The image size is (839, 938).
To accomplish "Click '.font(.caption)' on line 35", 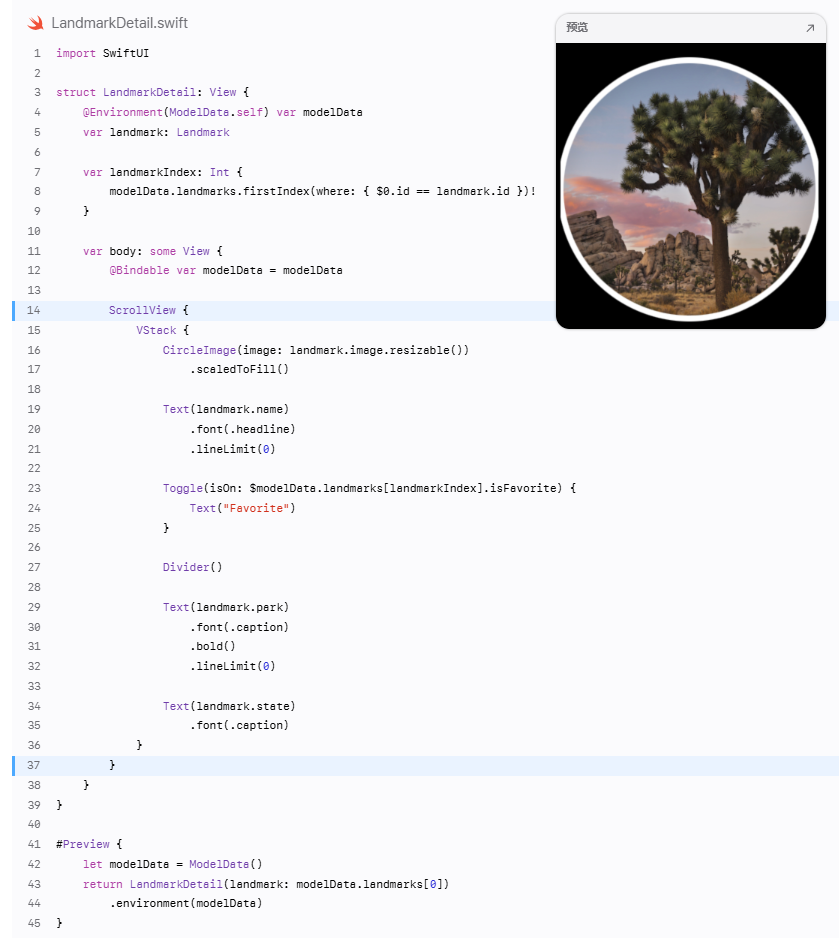I will click(239, 725).
